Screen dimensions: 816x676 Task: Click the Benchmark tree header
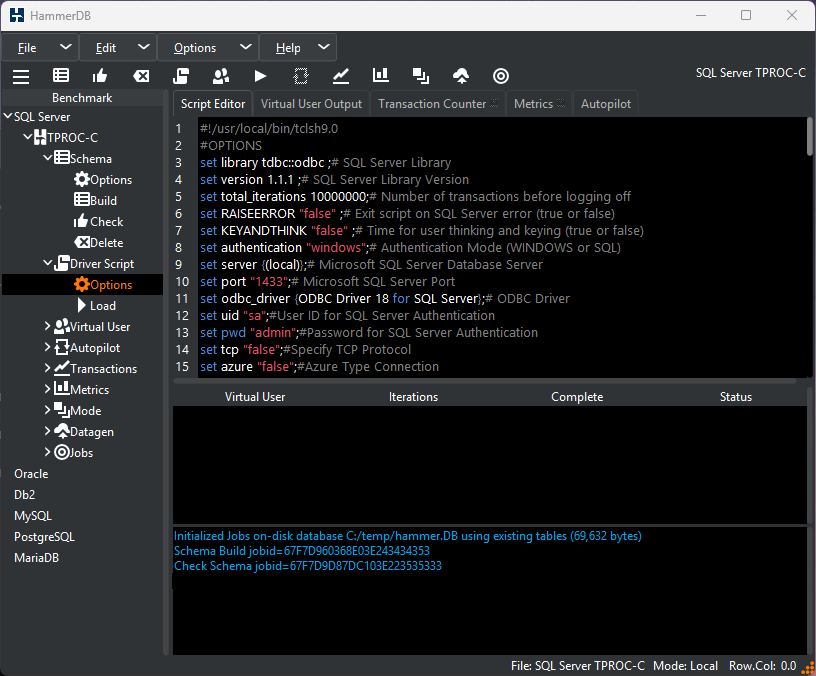82,97
